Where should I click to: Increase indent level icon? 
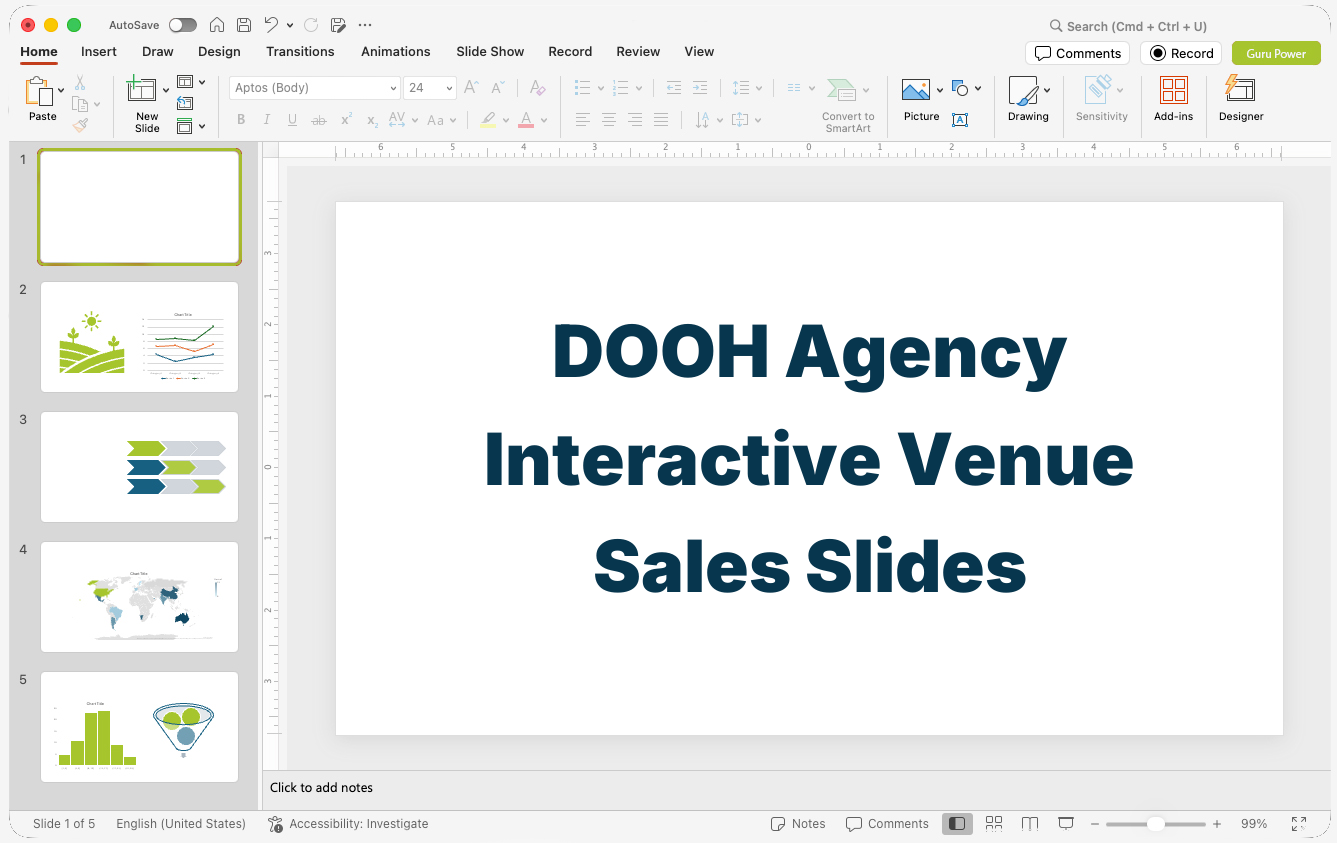[x=700, y=88]
